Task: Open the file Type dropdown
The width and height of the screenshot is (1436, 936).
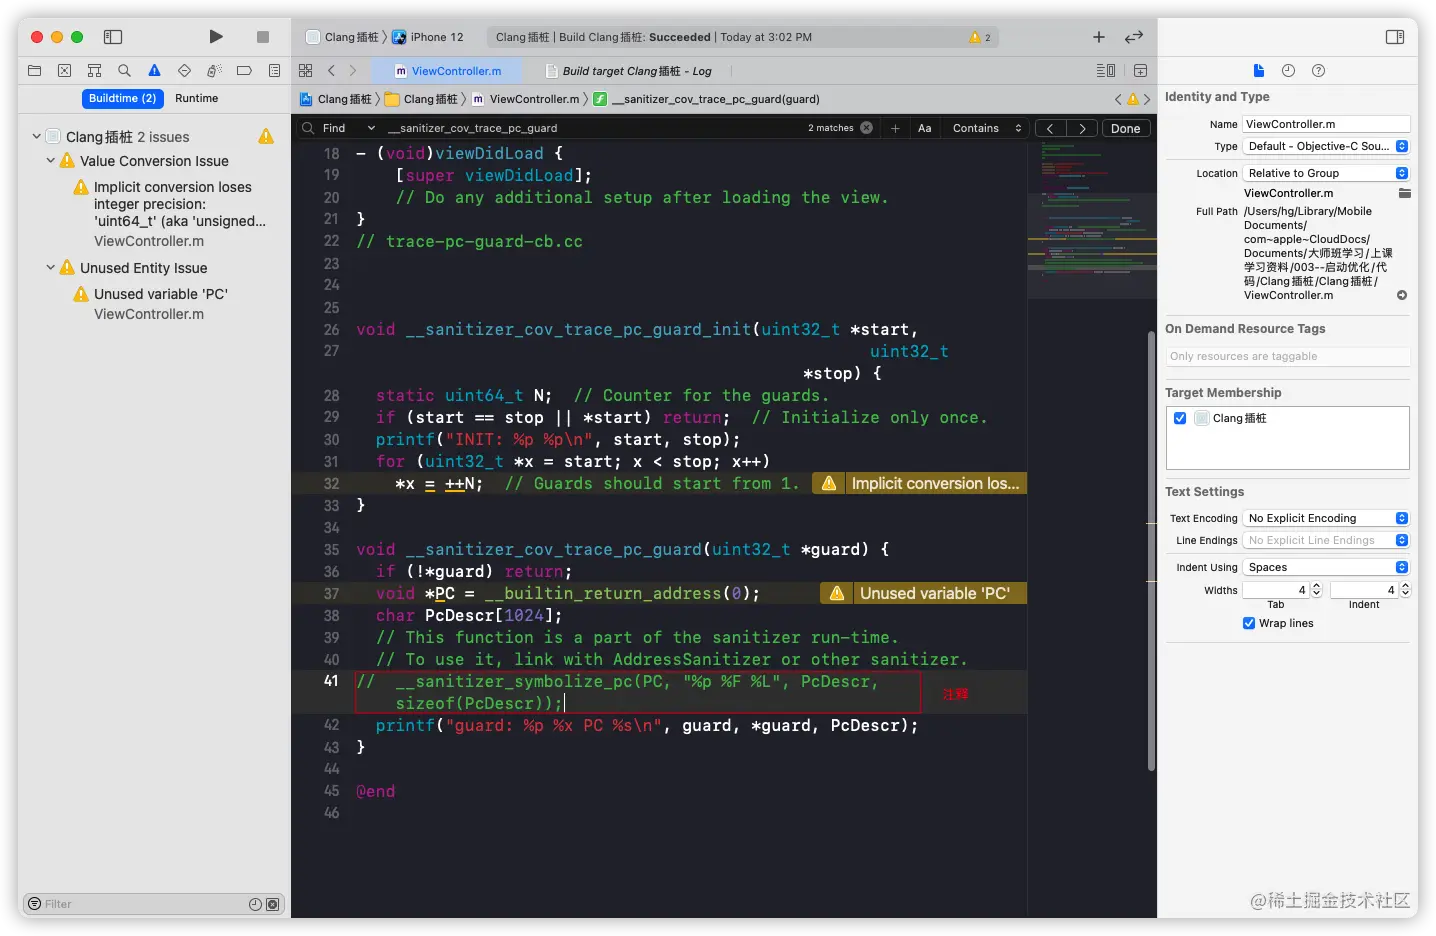Action: tap(1326, 146)
